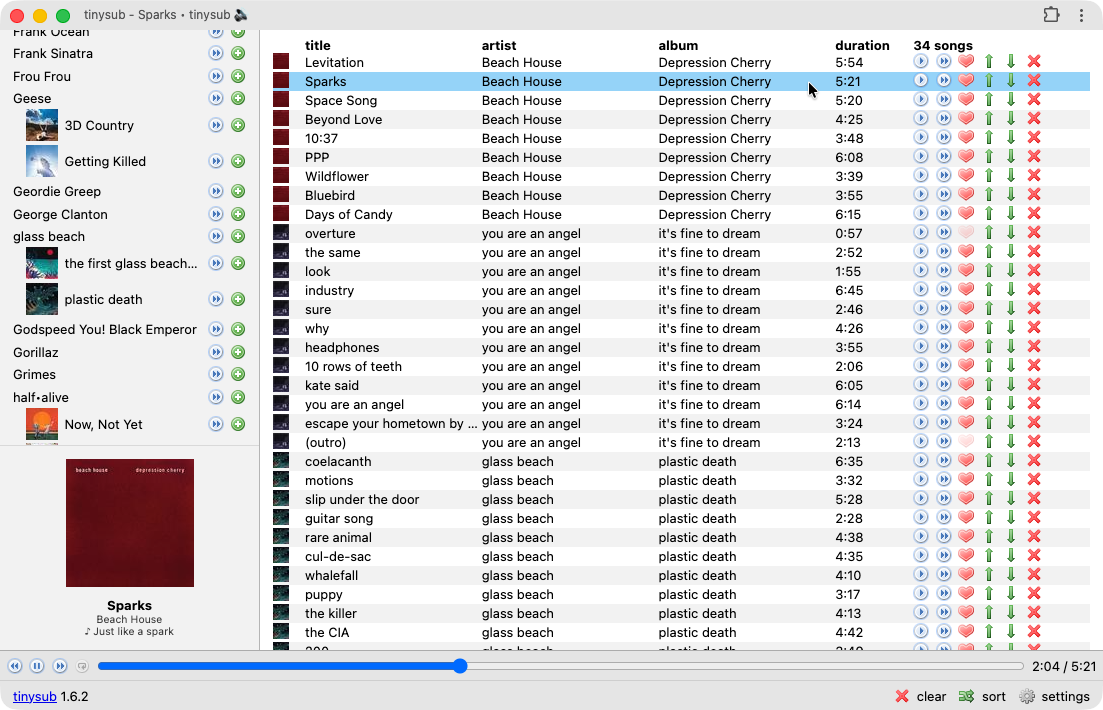Favorite the song "overture"
Viewport: 1103px width, 710px height.
tap(965, 233)
